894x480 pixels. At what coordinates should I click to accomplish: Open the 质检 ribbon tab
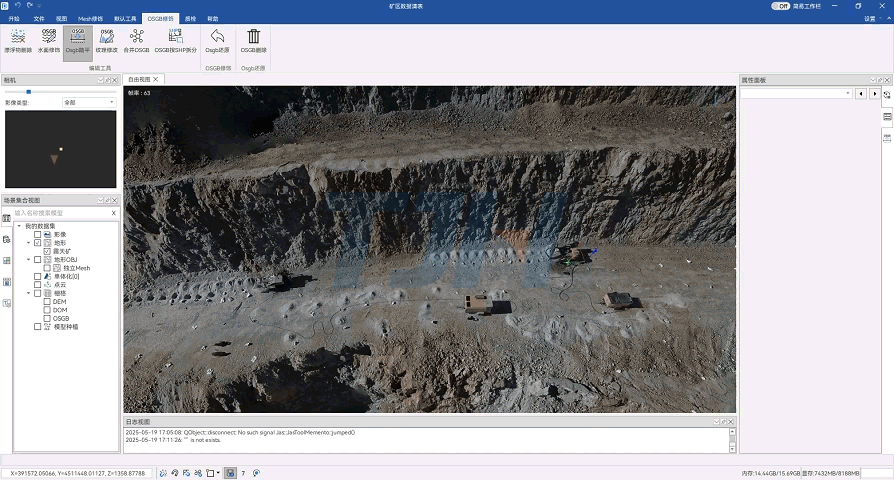coord(191,19)
